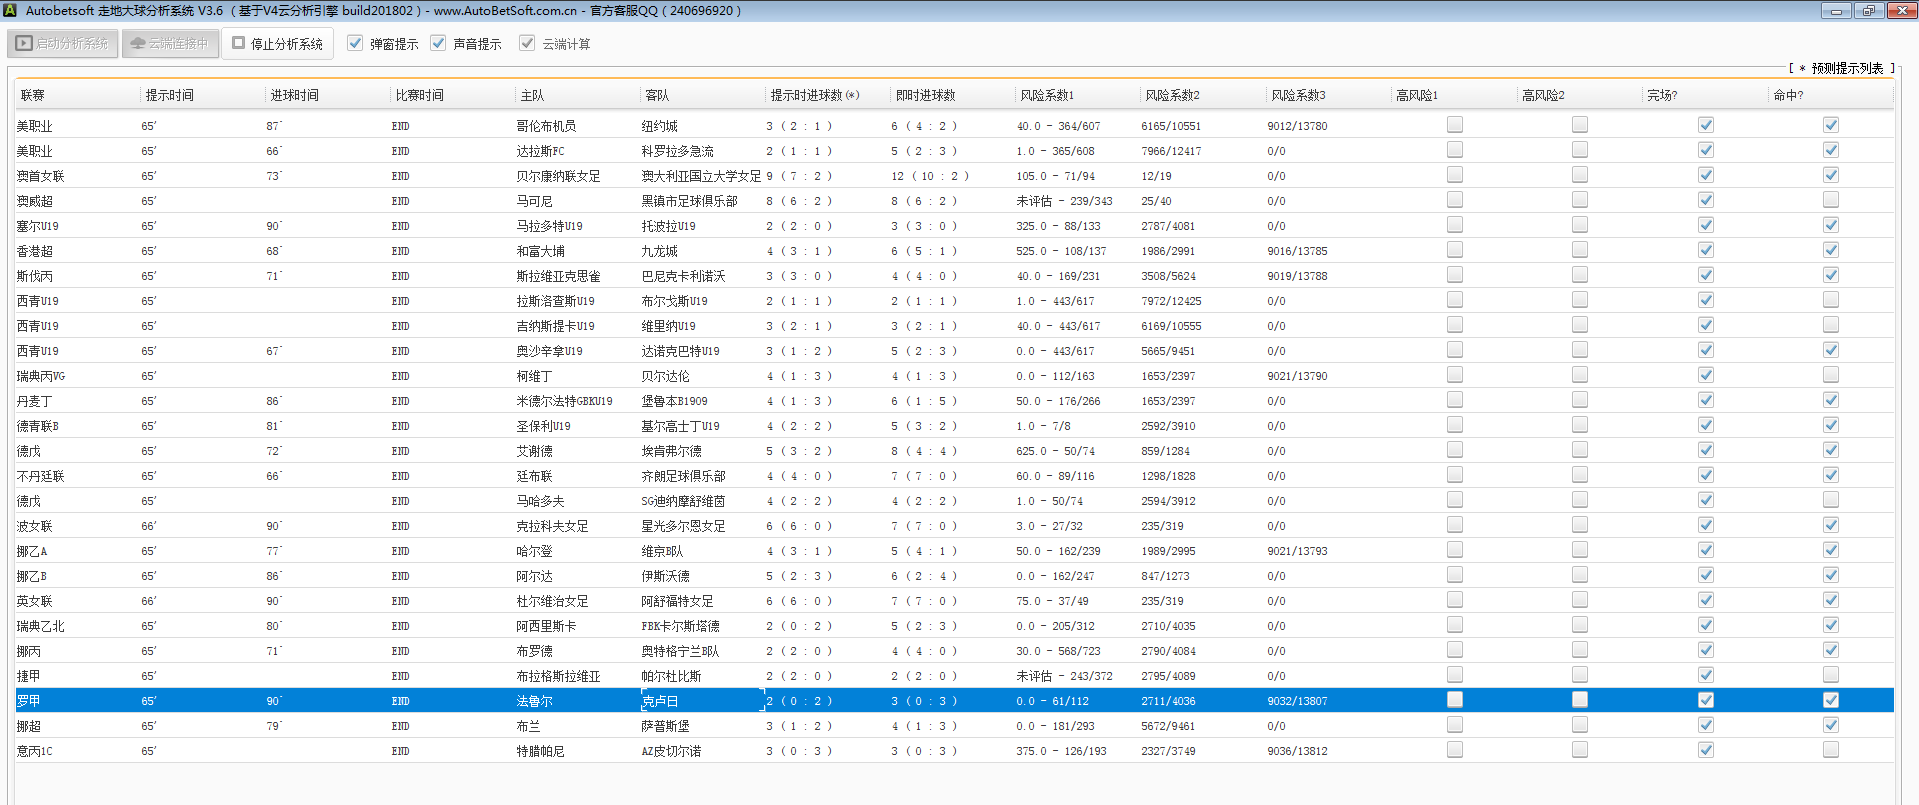Sort by the 联赛 column header

point(33,96)
